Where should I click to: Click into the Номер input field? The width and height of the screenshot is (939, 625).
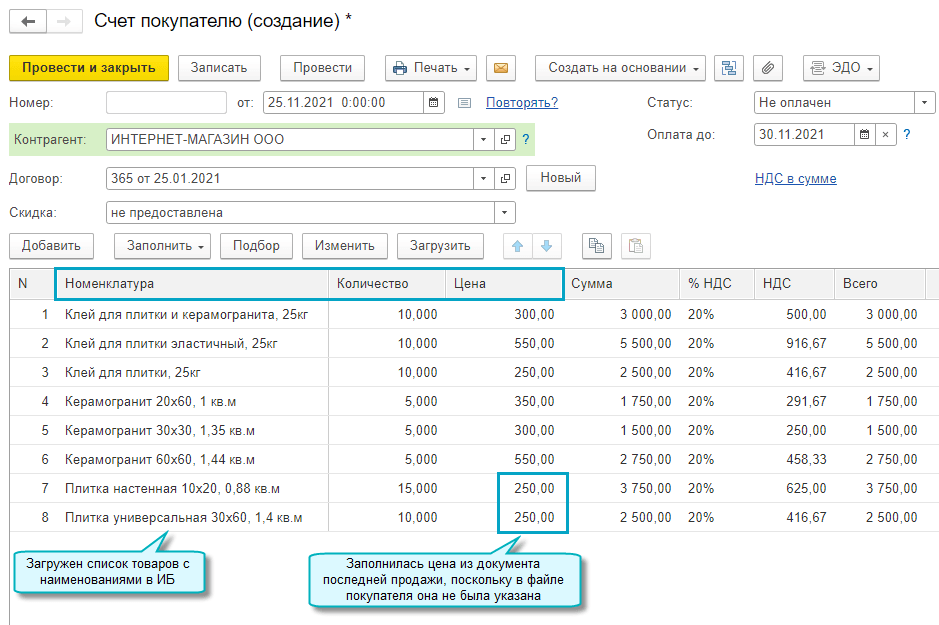166,102
